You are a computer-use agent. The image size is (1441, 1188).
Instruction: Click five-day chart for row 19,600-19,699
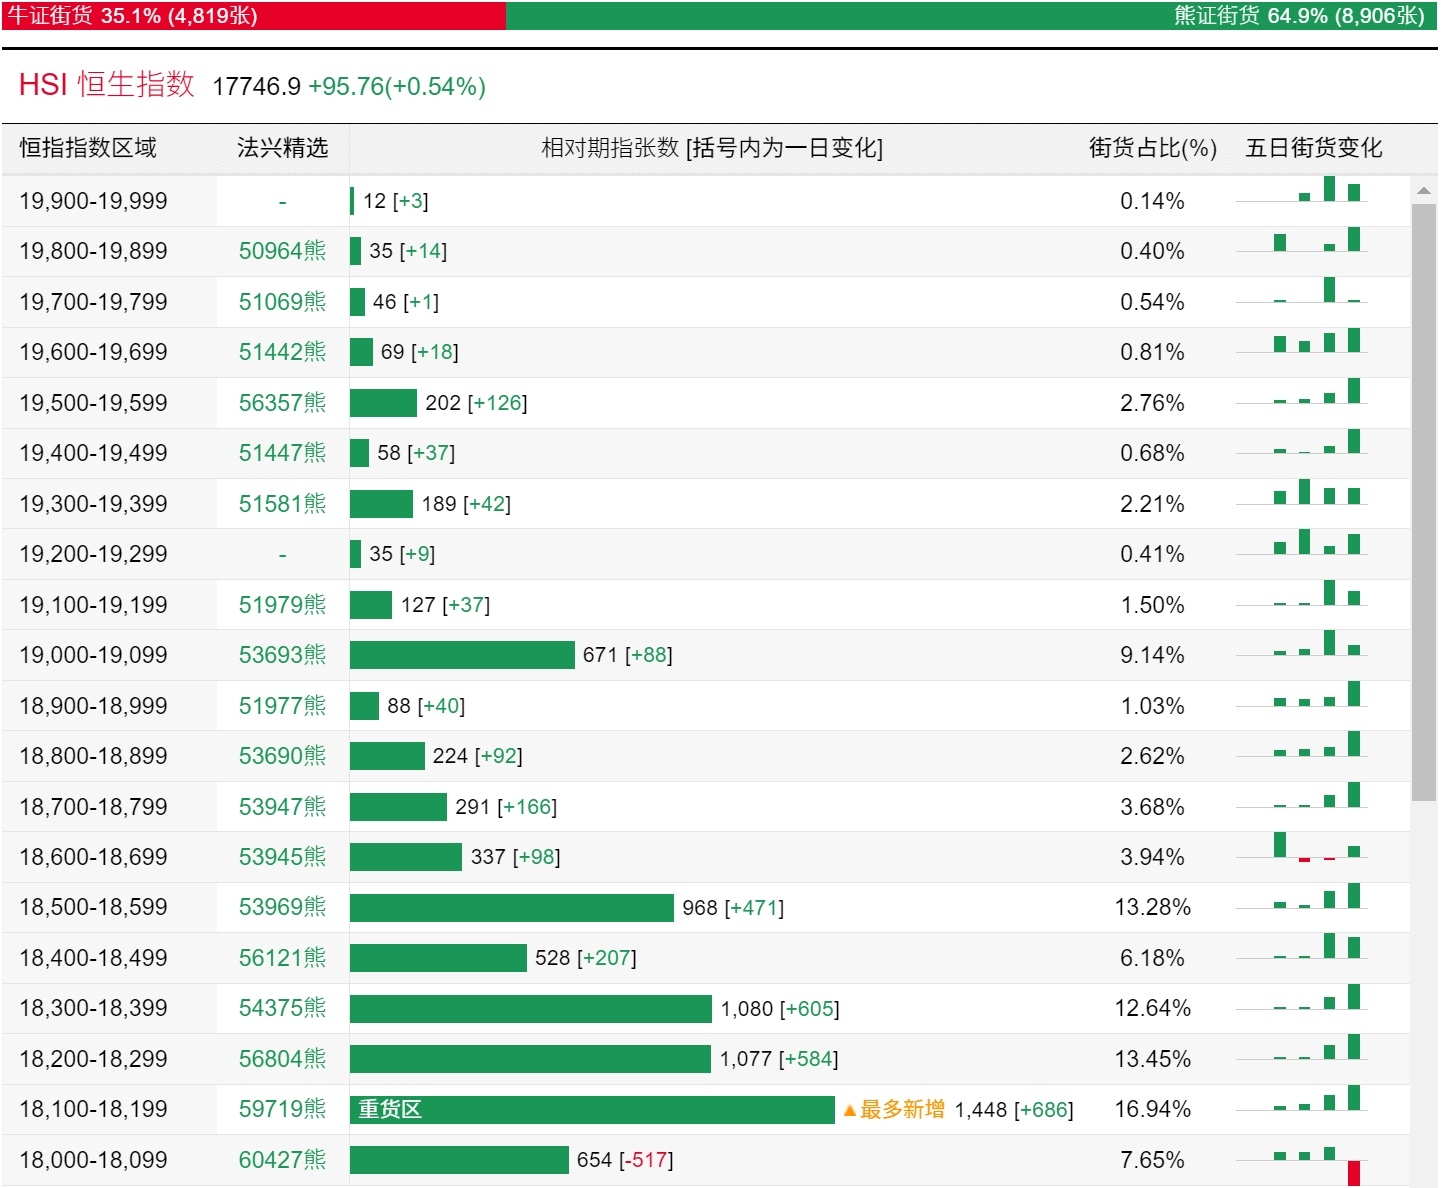click(x=1301, y=341)
